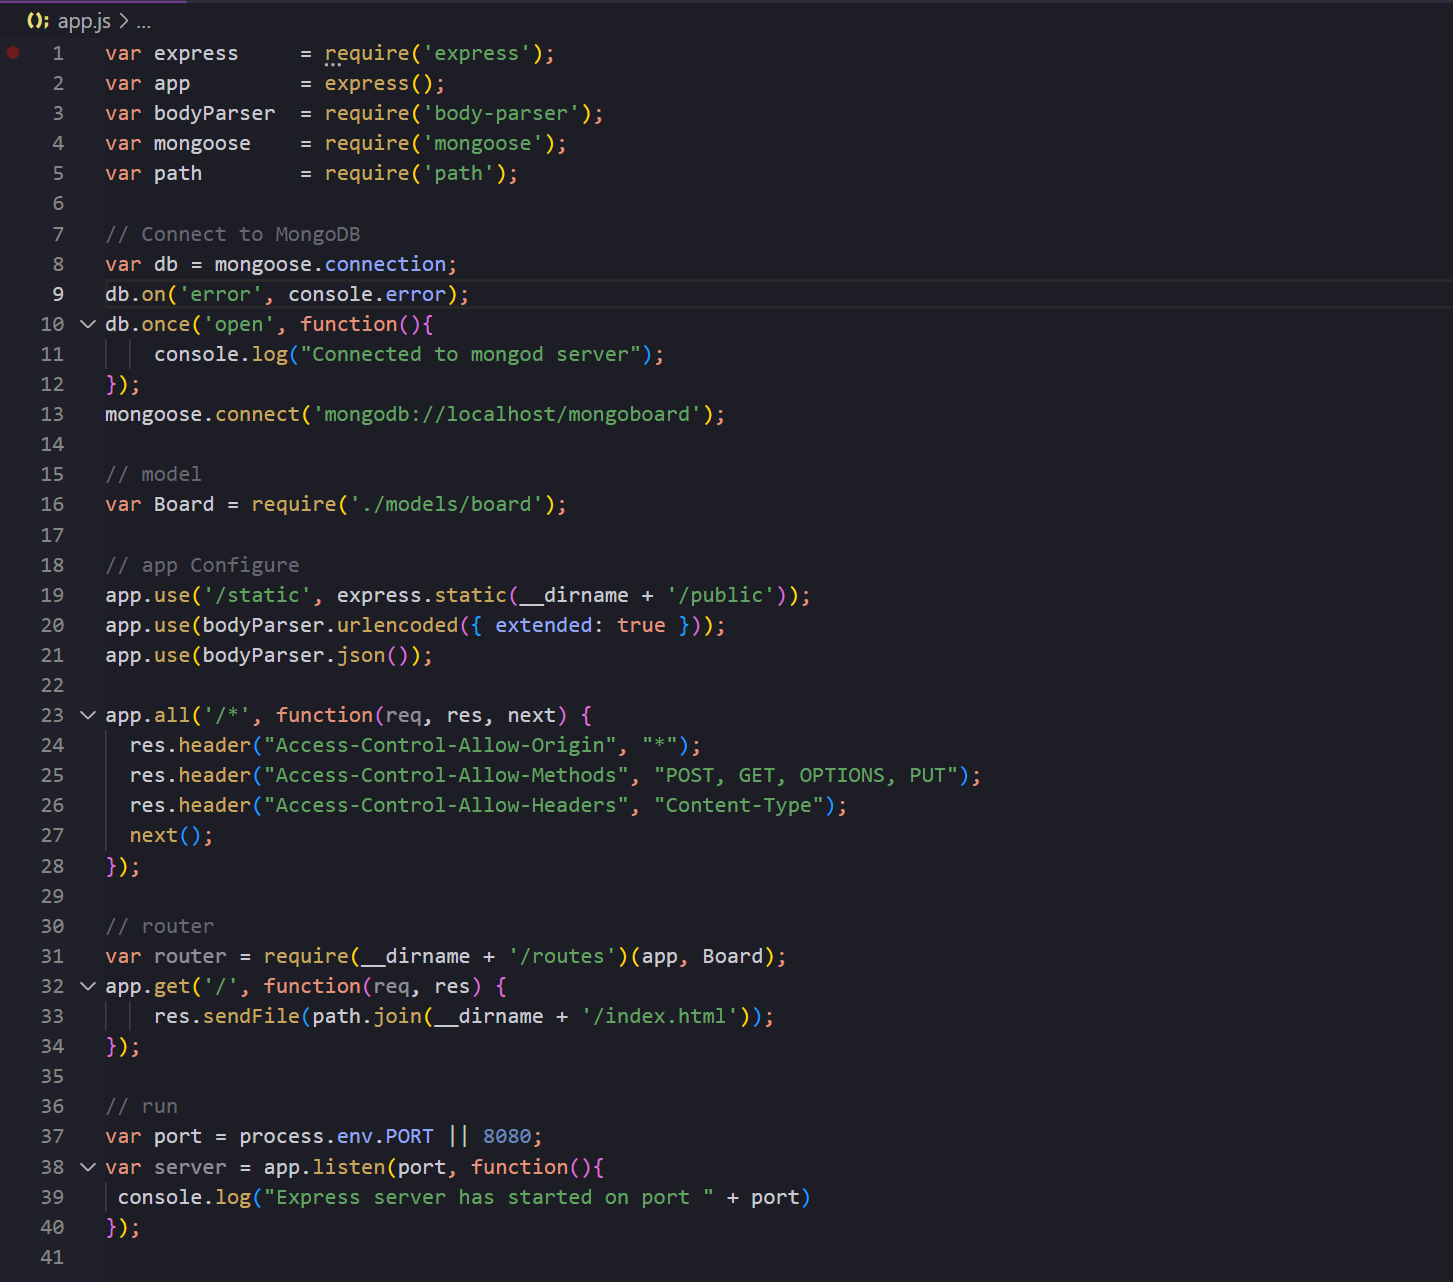
Task: Click the 'mongodb://localhost/mongoboard' connection string
Action: click(x=507, y=414)
